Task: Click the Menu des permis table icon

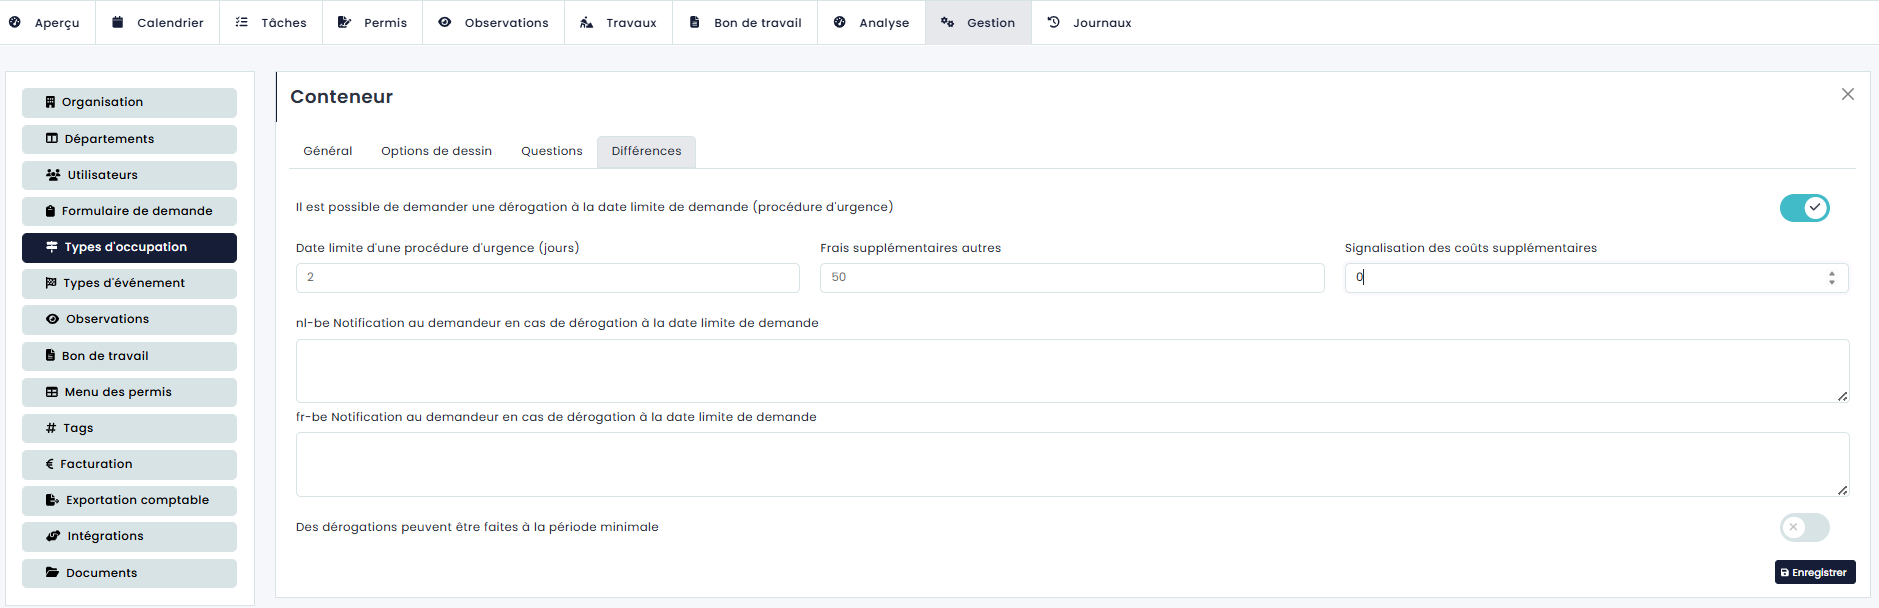Action: point(52,392)
